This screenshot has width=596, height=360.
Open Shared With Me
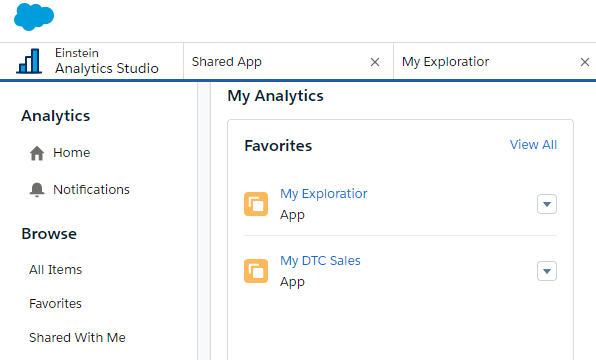click(78, 337)
